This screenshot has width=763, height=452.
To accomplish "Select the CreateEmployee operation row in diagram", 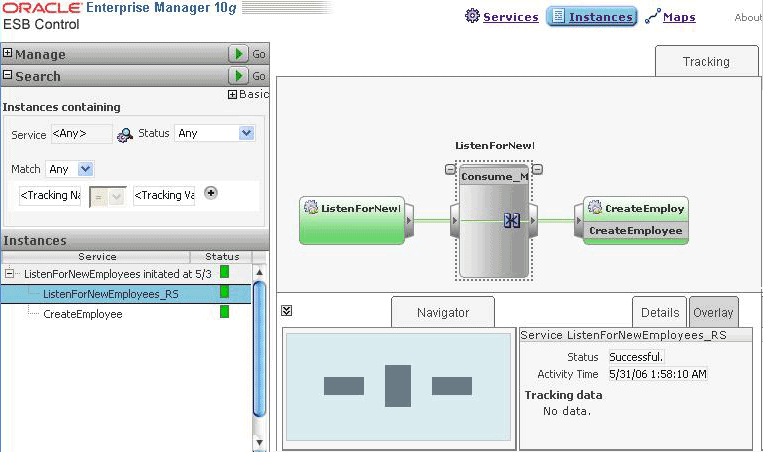I will (x=636, y=231).
